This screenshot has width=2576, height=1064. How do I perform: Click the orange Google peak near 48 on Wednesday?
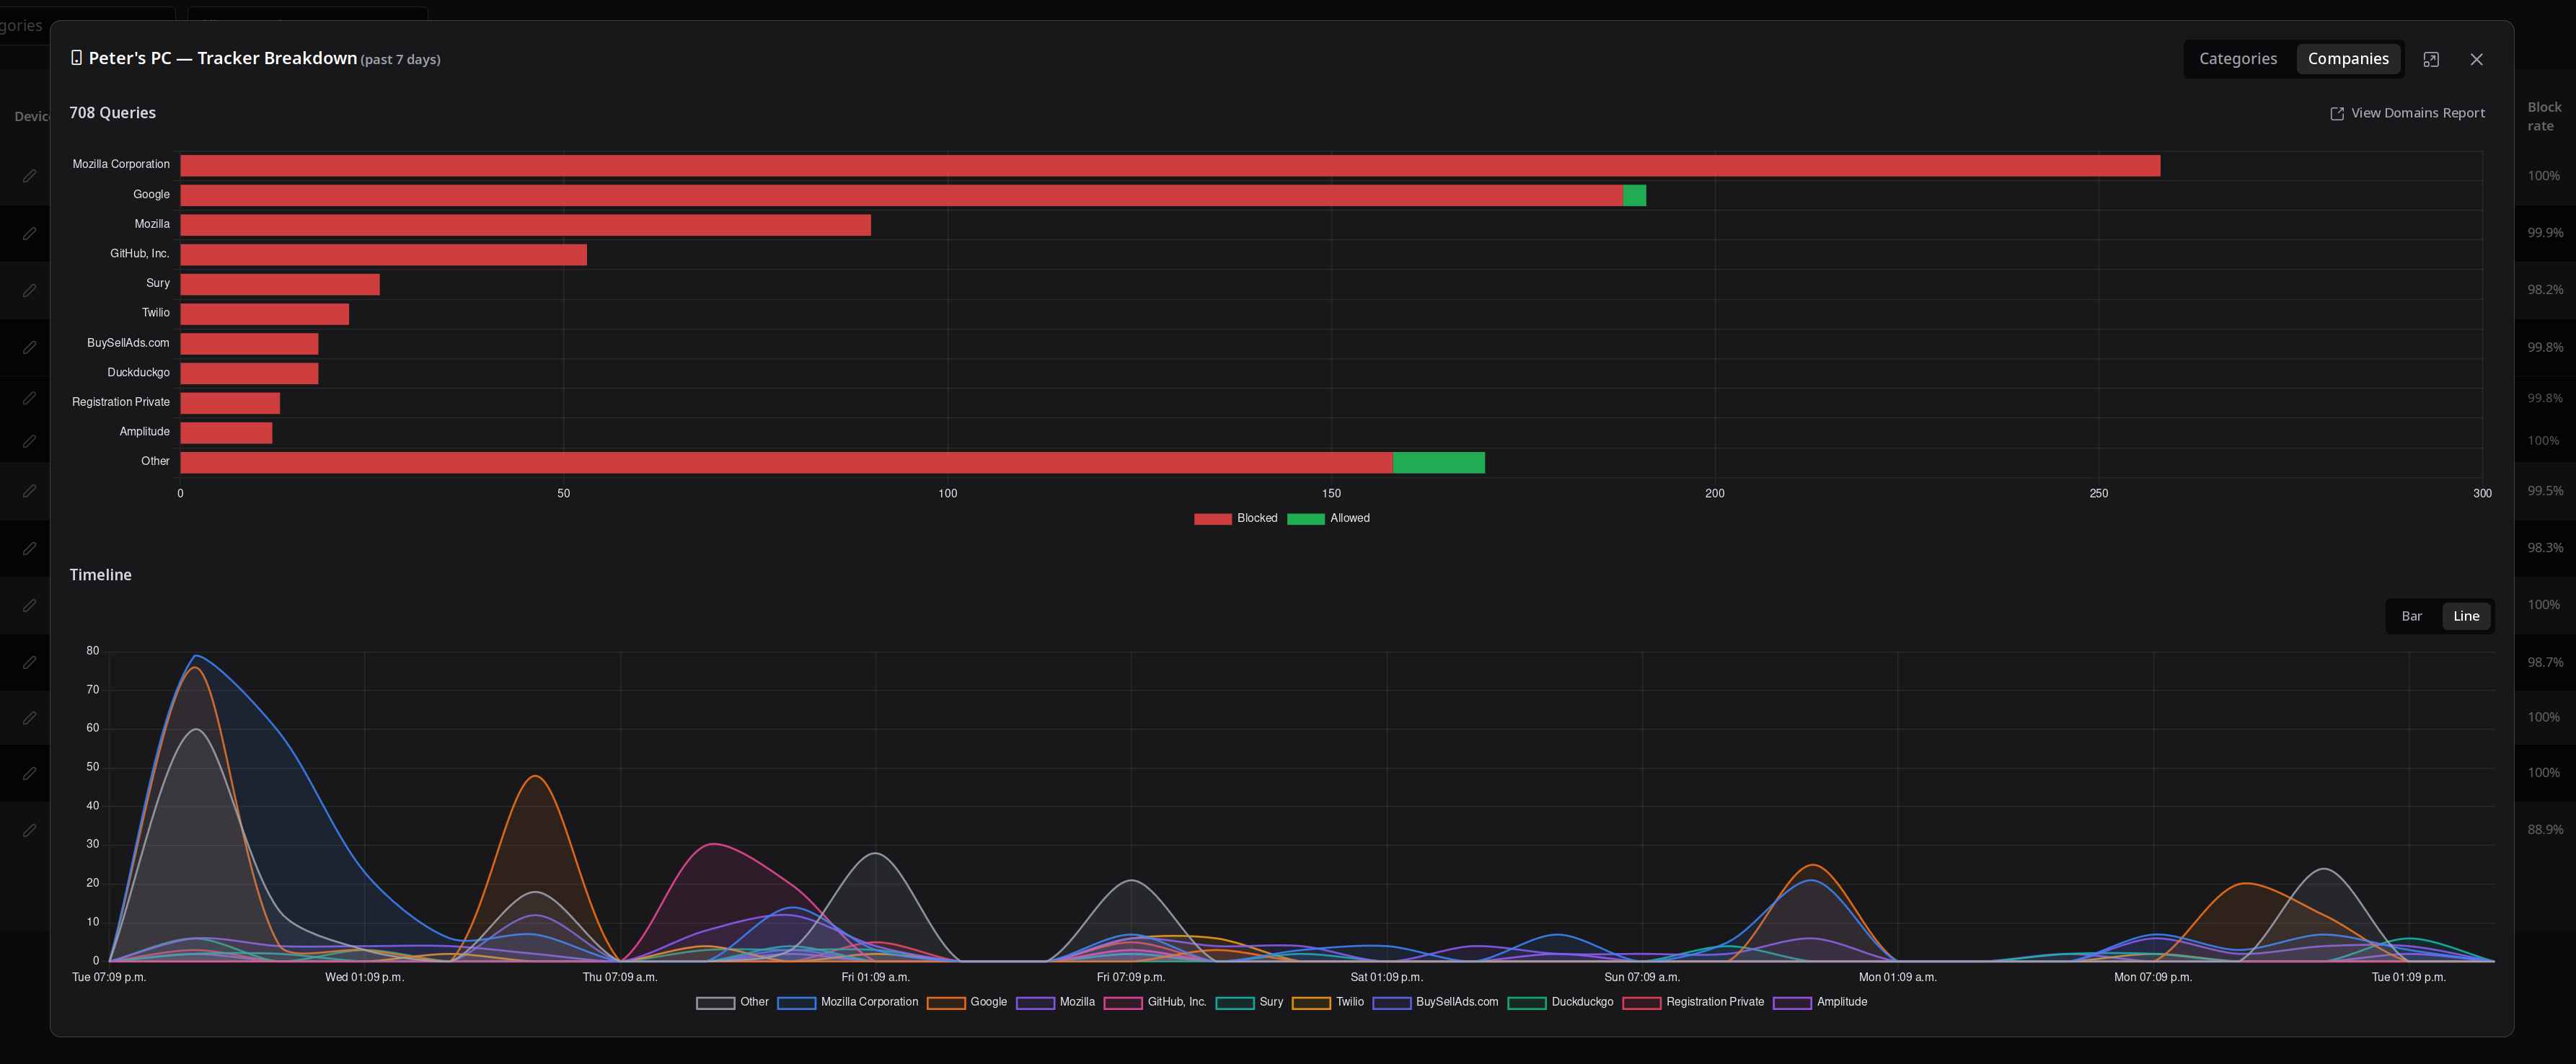536,776
